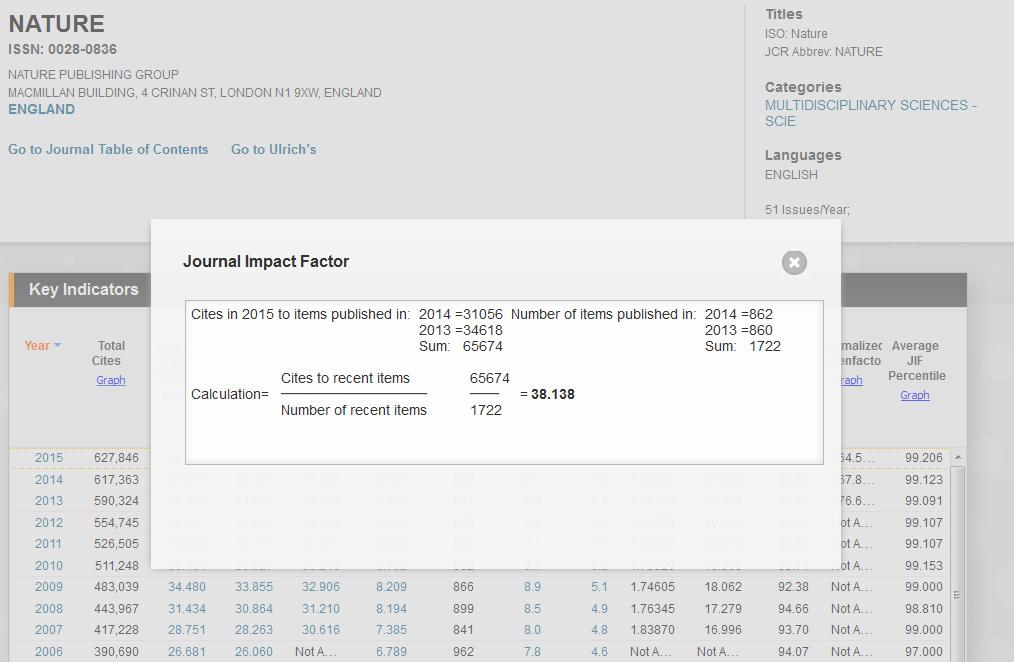Close the Journal Impact Factor popup
The image size is (1014, 662).
click(794, 262)
